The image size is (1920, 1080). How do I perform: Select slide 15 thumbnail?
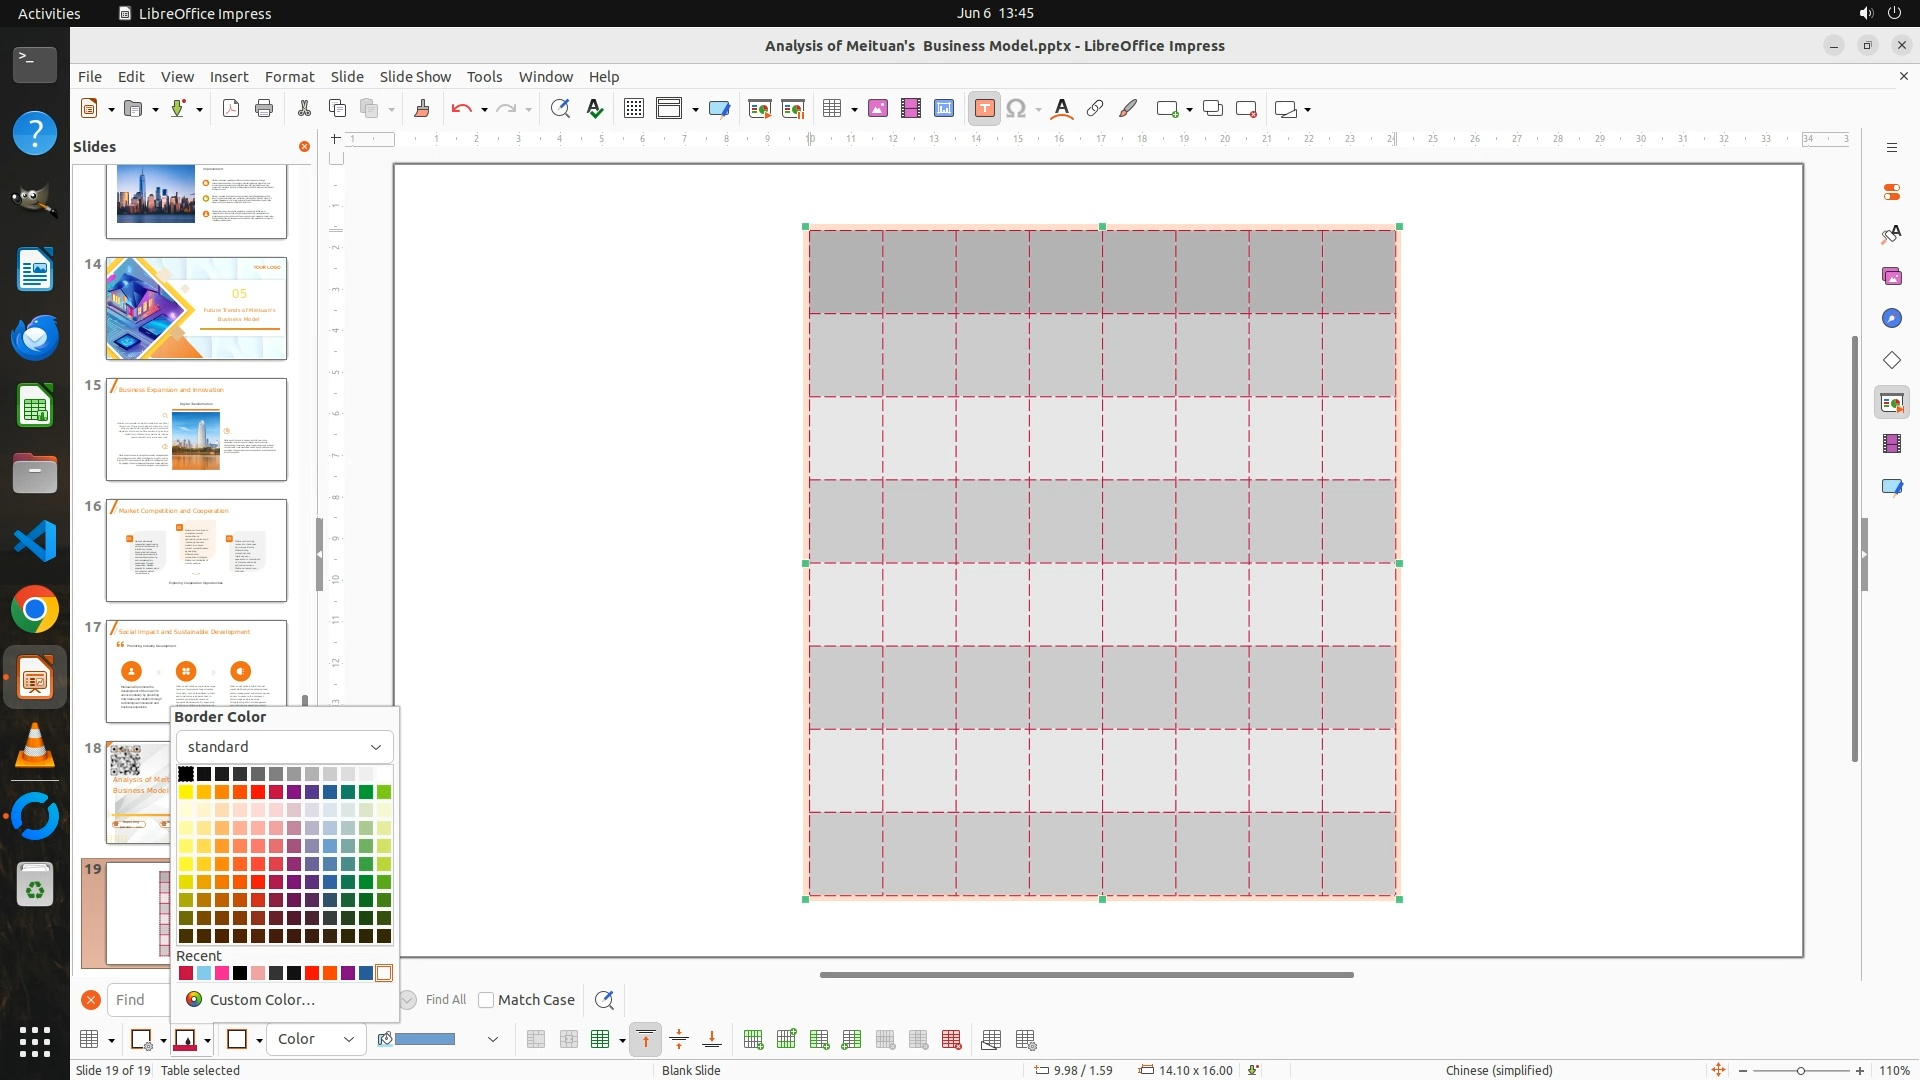(196, 429)
